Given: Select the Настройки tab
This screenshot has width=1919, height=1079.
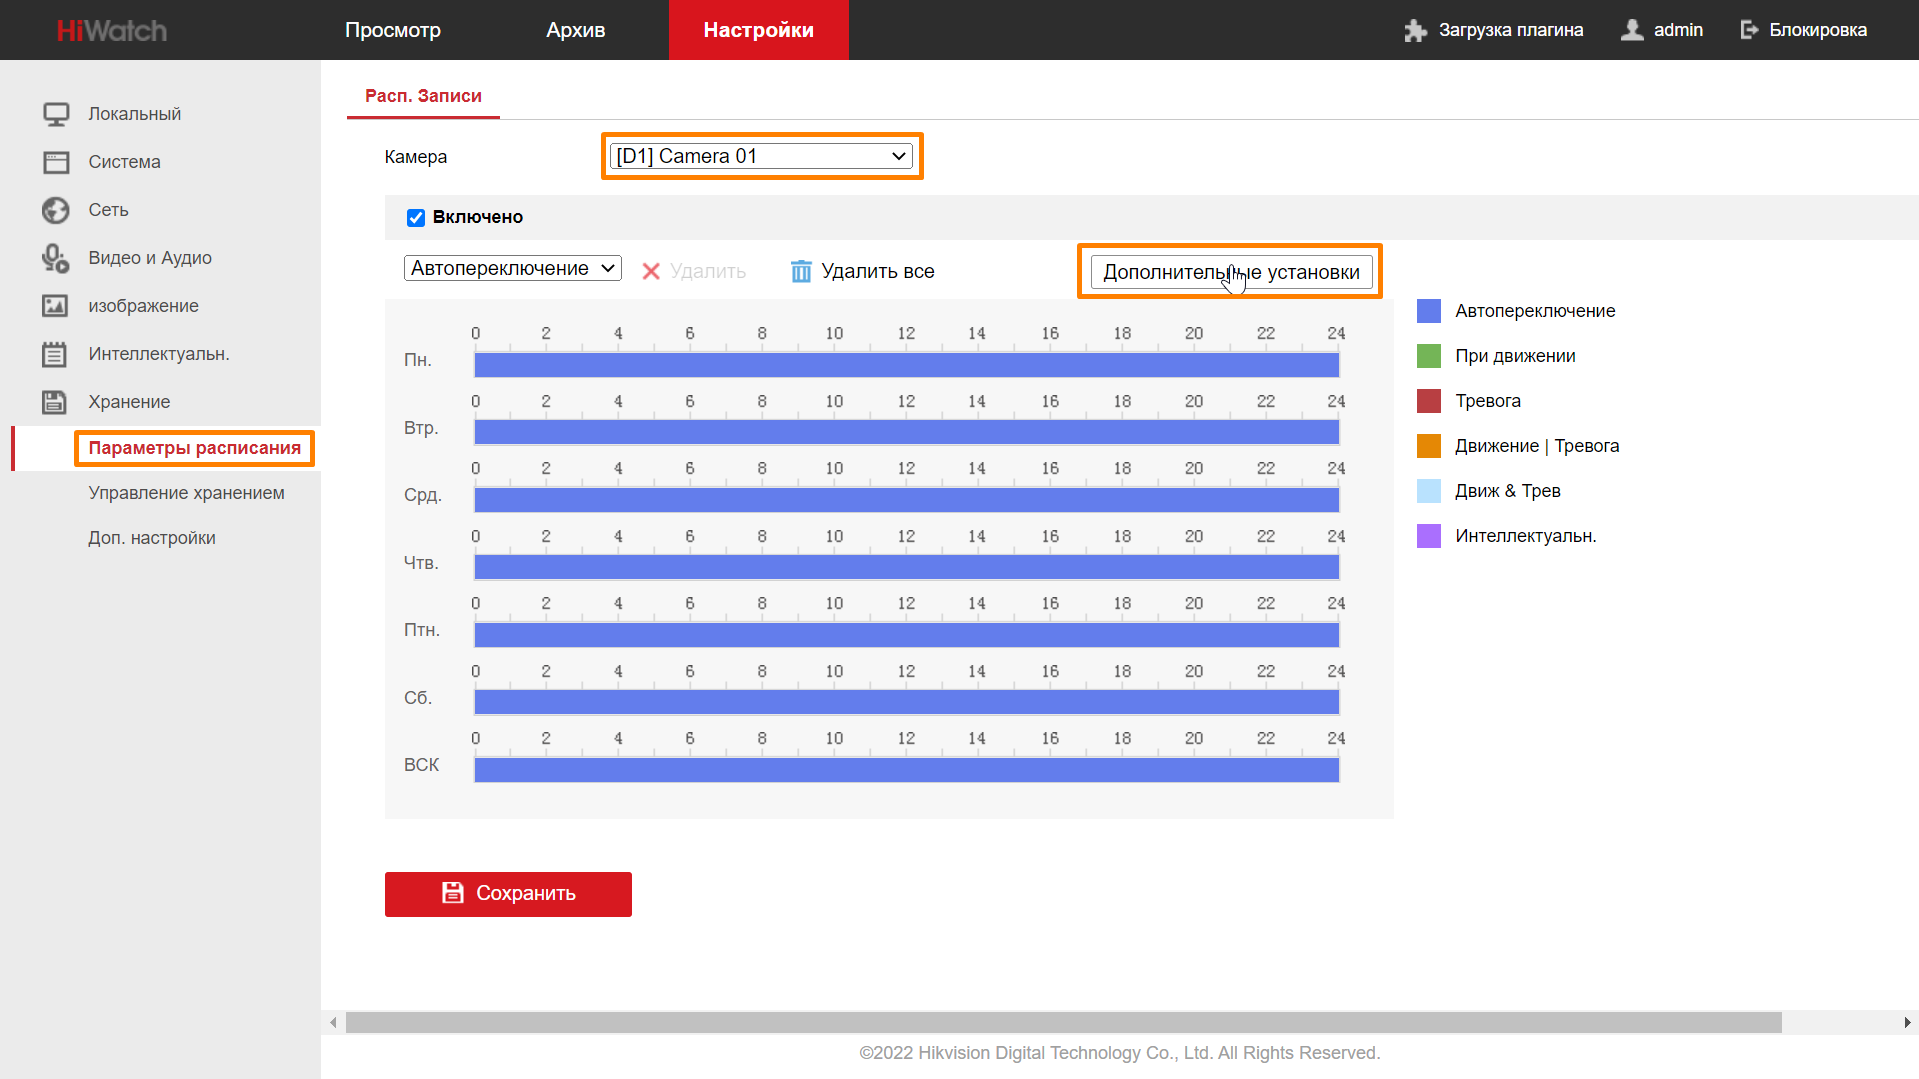Looking at the screenshot, I should pyautogui.click(x=759, y=30).
